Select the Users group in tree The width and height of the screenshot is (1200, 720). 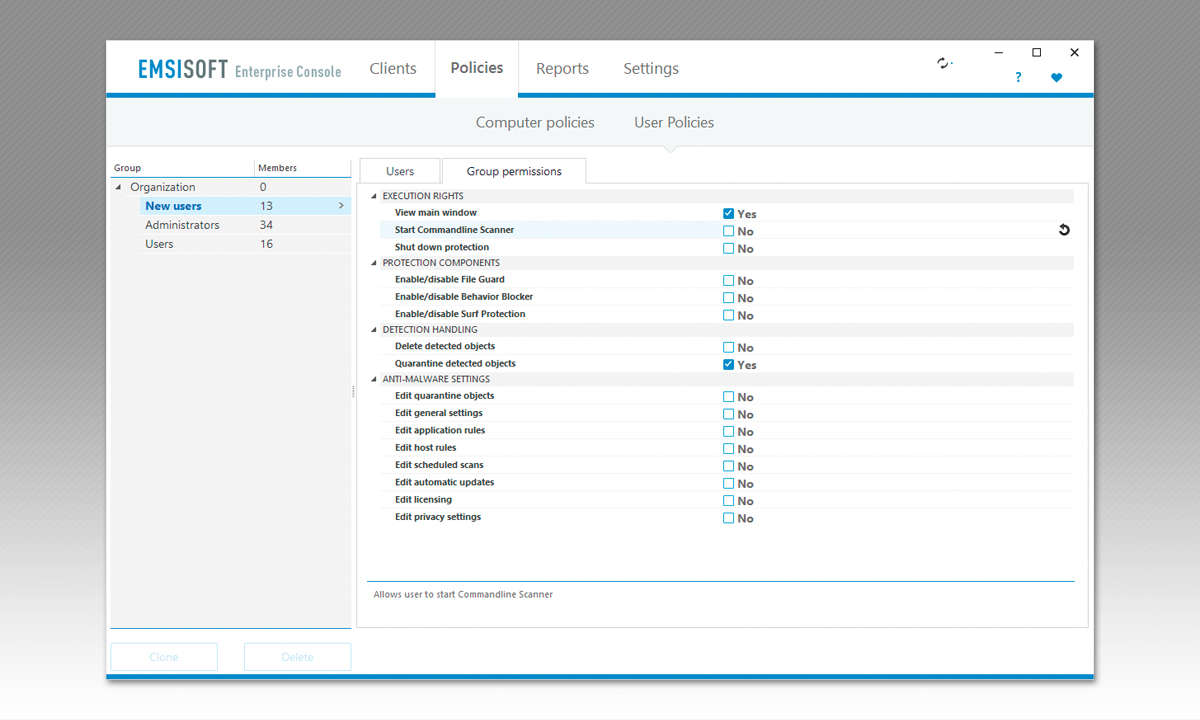pos(159,244)
